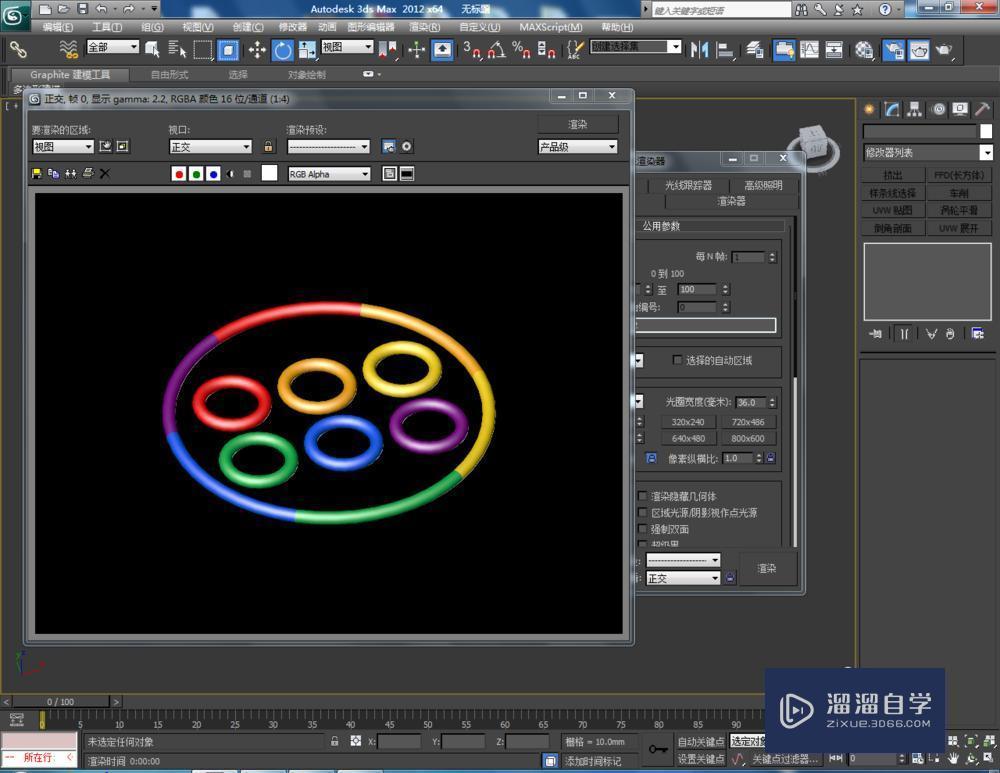Save the rendered image using floppy disk icon
The image size is (1000, 773).
(37, 173)
